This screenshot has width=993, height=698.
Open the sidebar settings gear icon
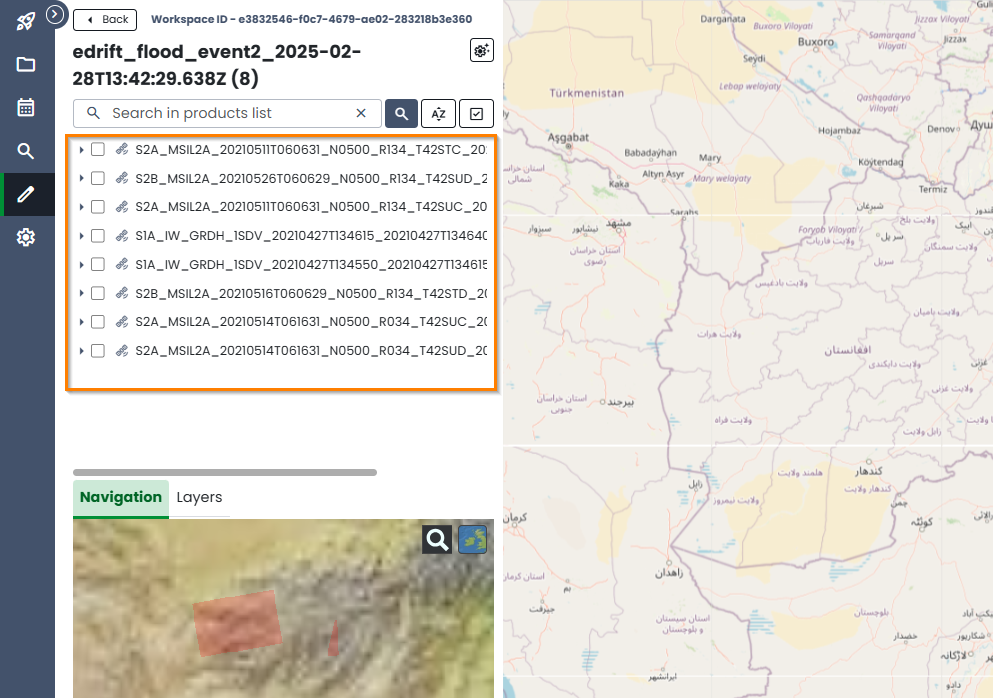[25, 237]
